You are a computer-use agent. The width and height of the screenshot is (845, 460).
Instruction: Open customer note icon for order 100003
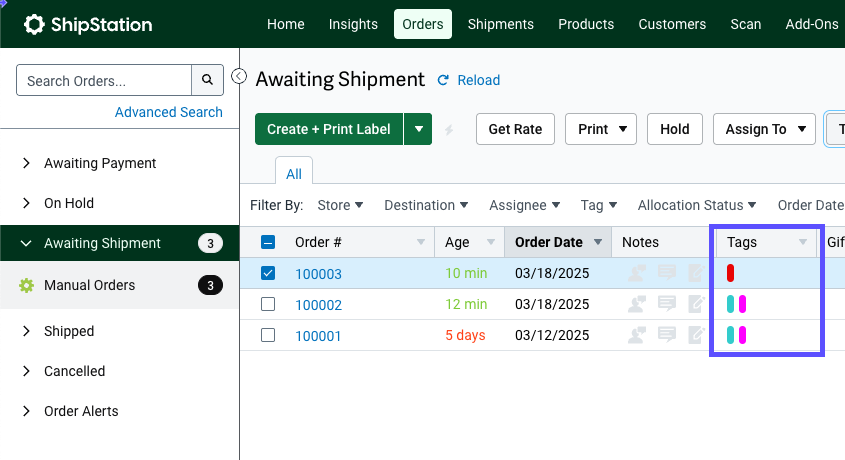(637, 273)
